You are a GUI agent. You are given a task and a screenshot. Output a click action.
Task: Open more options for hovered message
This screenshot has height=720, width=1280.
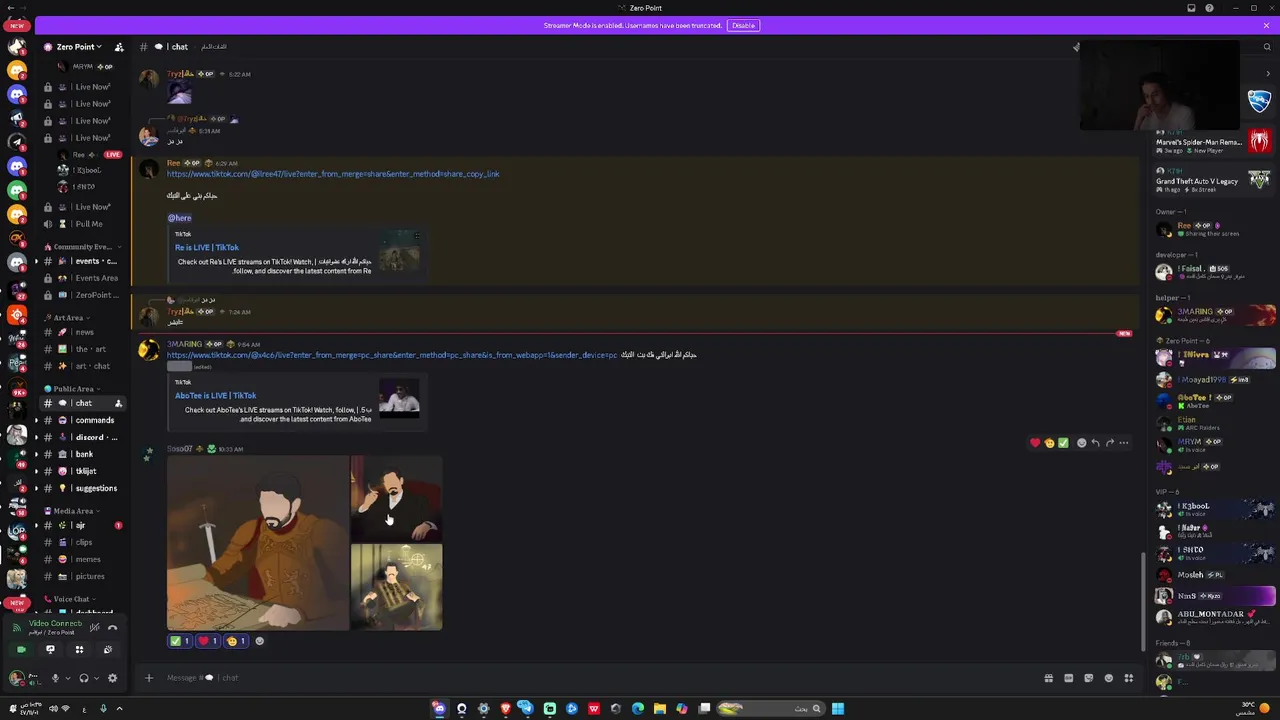tap(1123, 443)
